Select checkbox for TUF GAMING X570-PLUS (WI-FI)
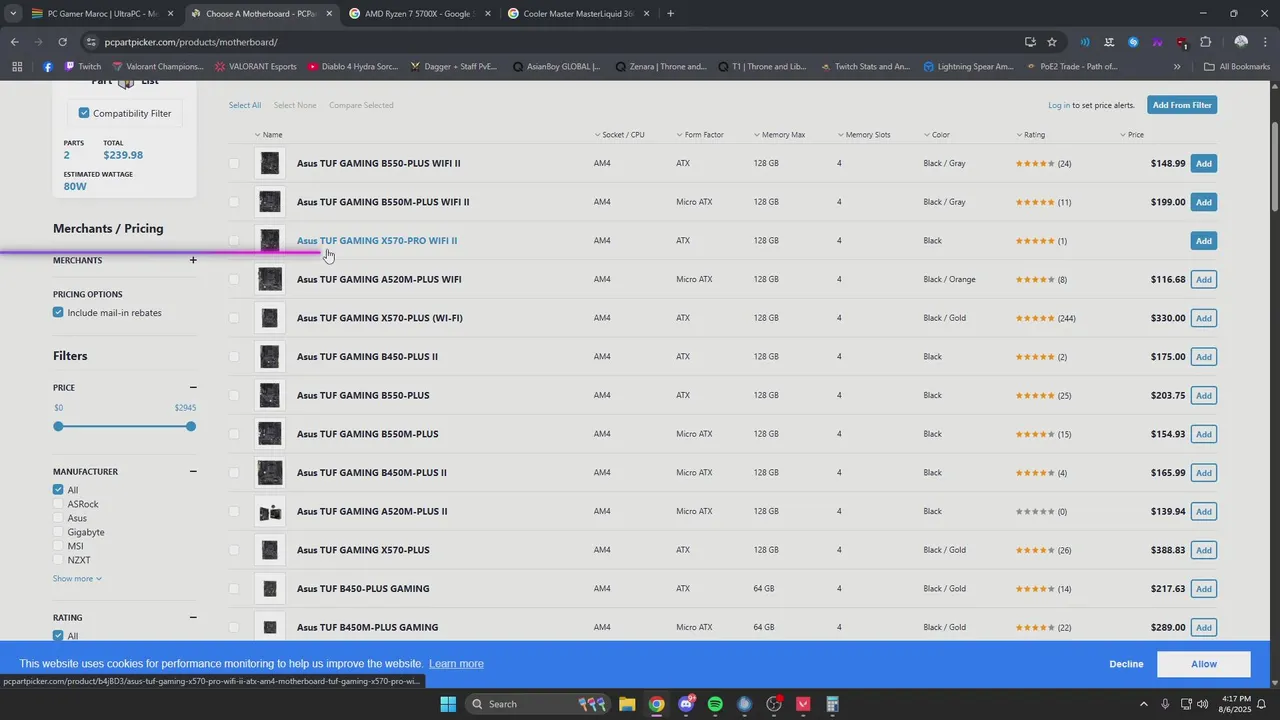1280x720 pixels. 234,318
